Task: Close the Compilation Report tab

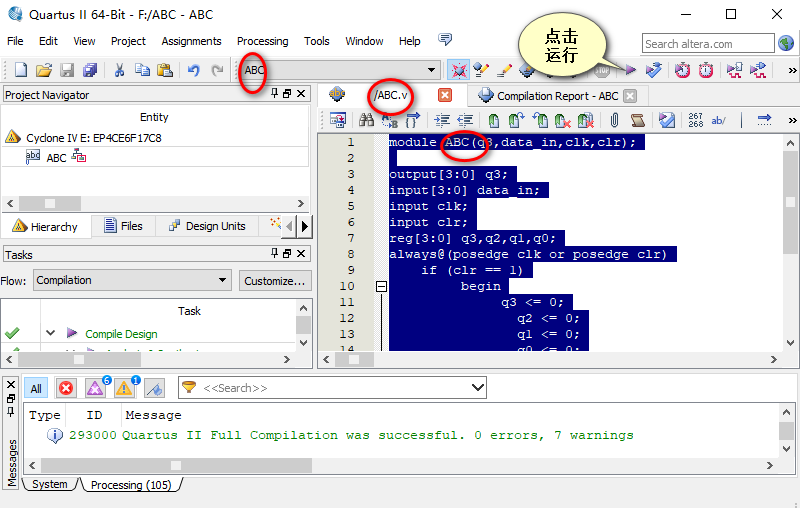Action: coord(630,96)
